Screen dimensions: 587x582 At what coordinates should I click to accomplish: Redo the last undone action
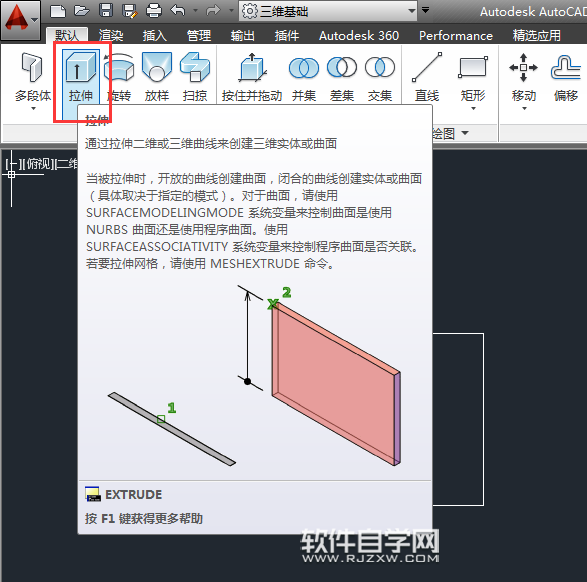[213, 11]
